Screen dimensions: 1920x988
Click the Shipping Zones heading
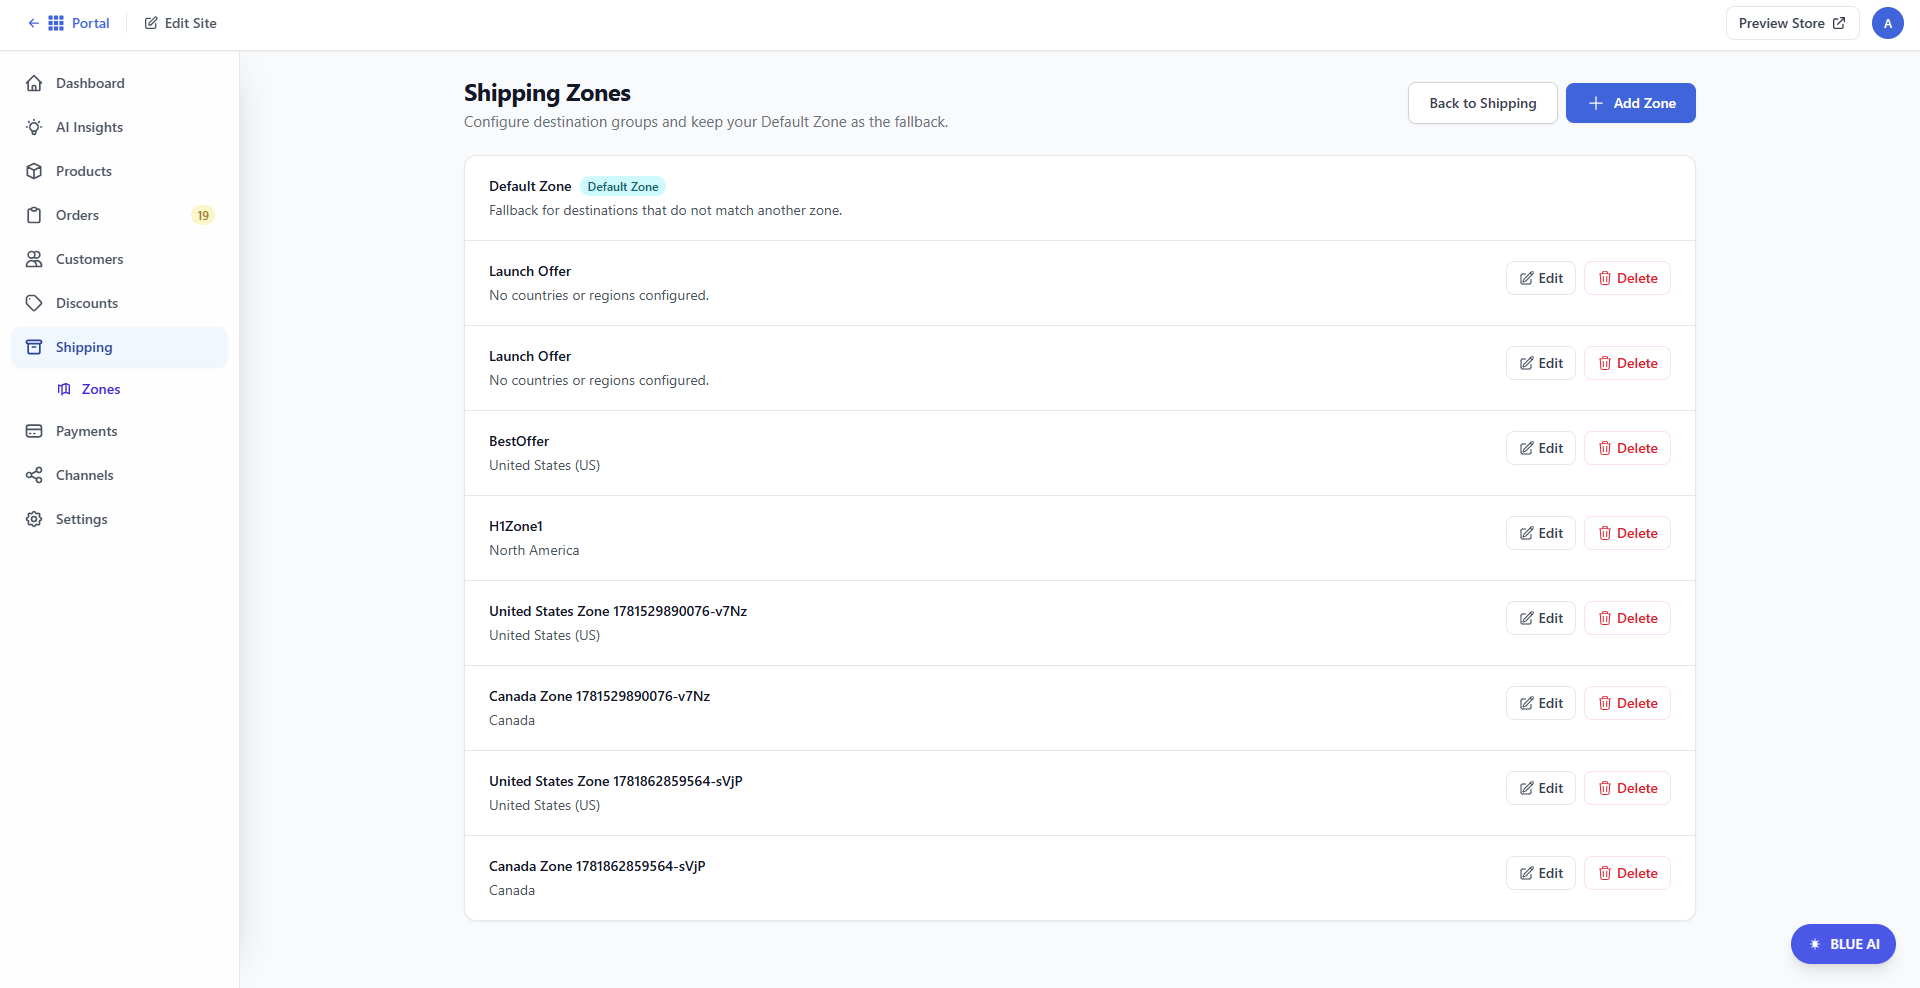tap(547, 93)
